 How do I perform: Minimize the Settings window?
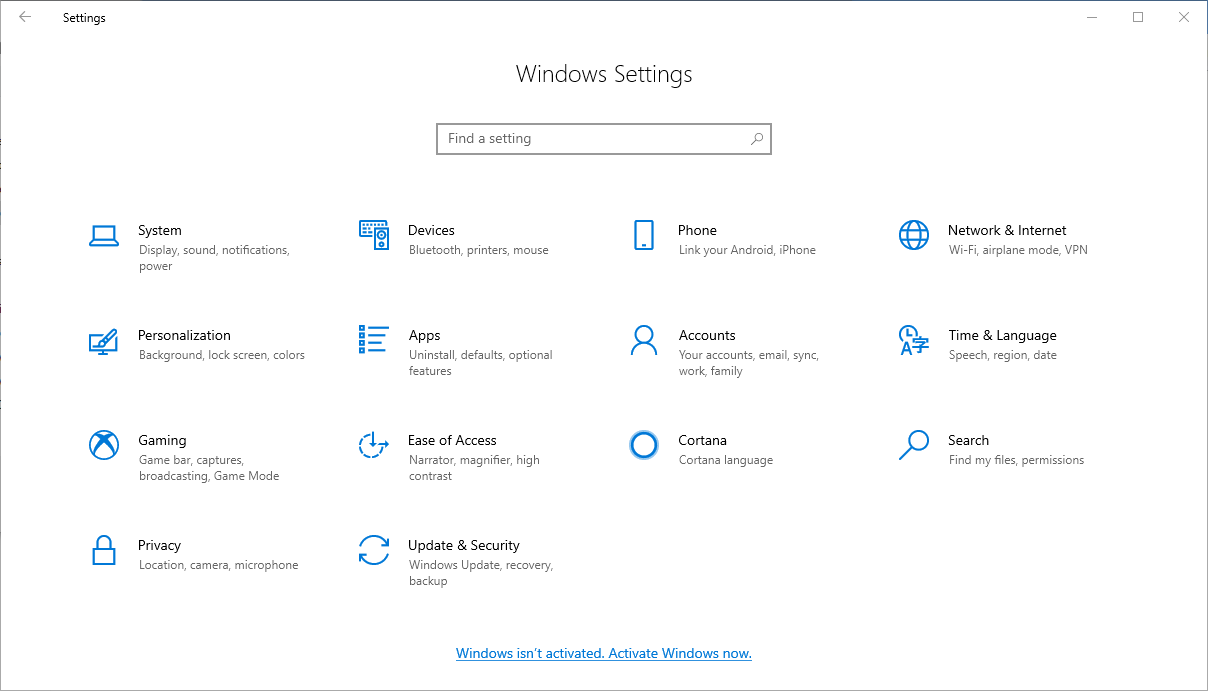[1092, 17]
